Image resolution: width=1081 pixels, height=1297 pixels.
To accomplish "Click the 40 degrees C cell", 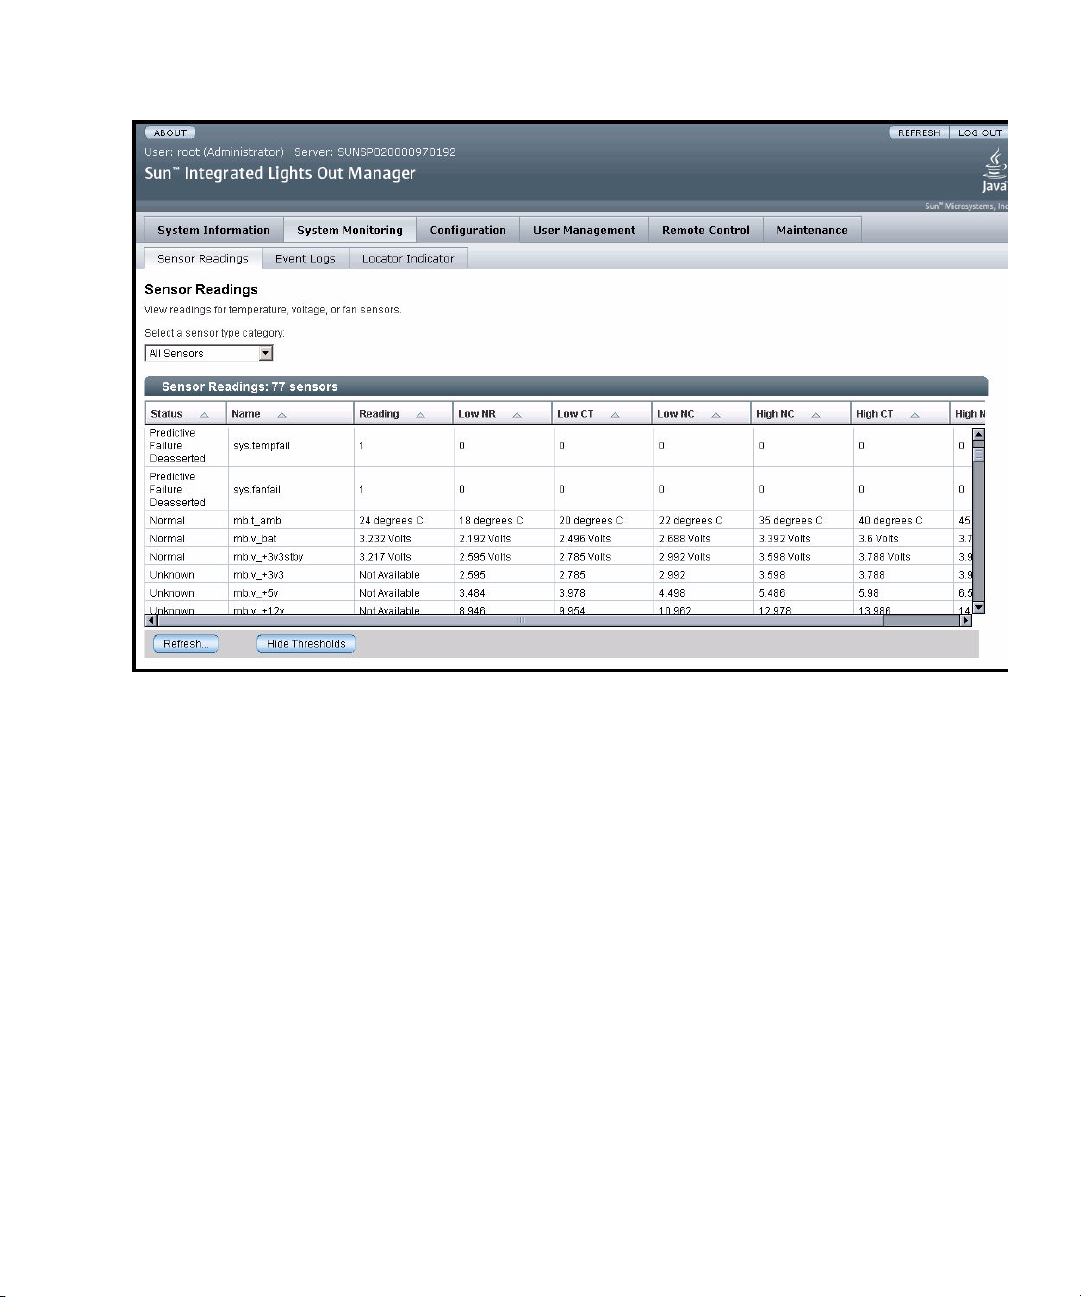I will [x=891, y=521].
